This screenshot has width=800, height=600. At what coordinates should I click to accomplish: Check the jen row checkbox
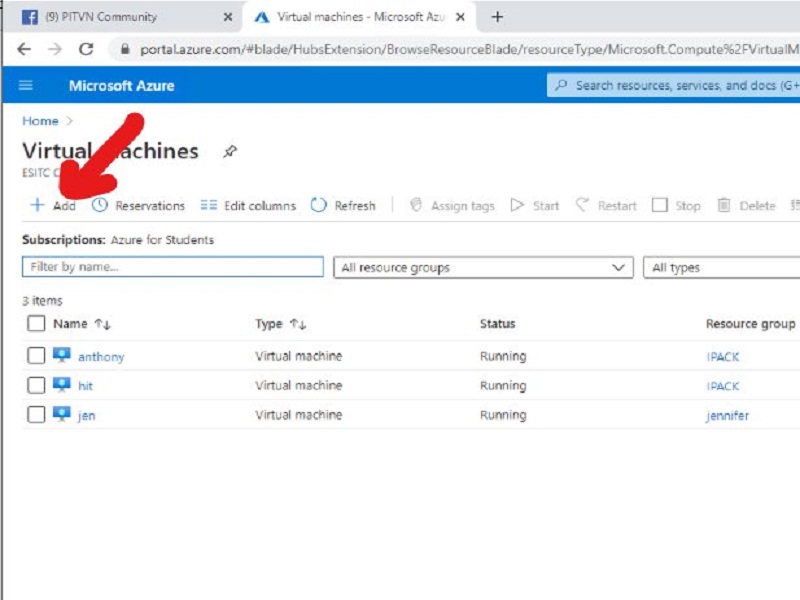pos(36,414)
